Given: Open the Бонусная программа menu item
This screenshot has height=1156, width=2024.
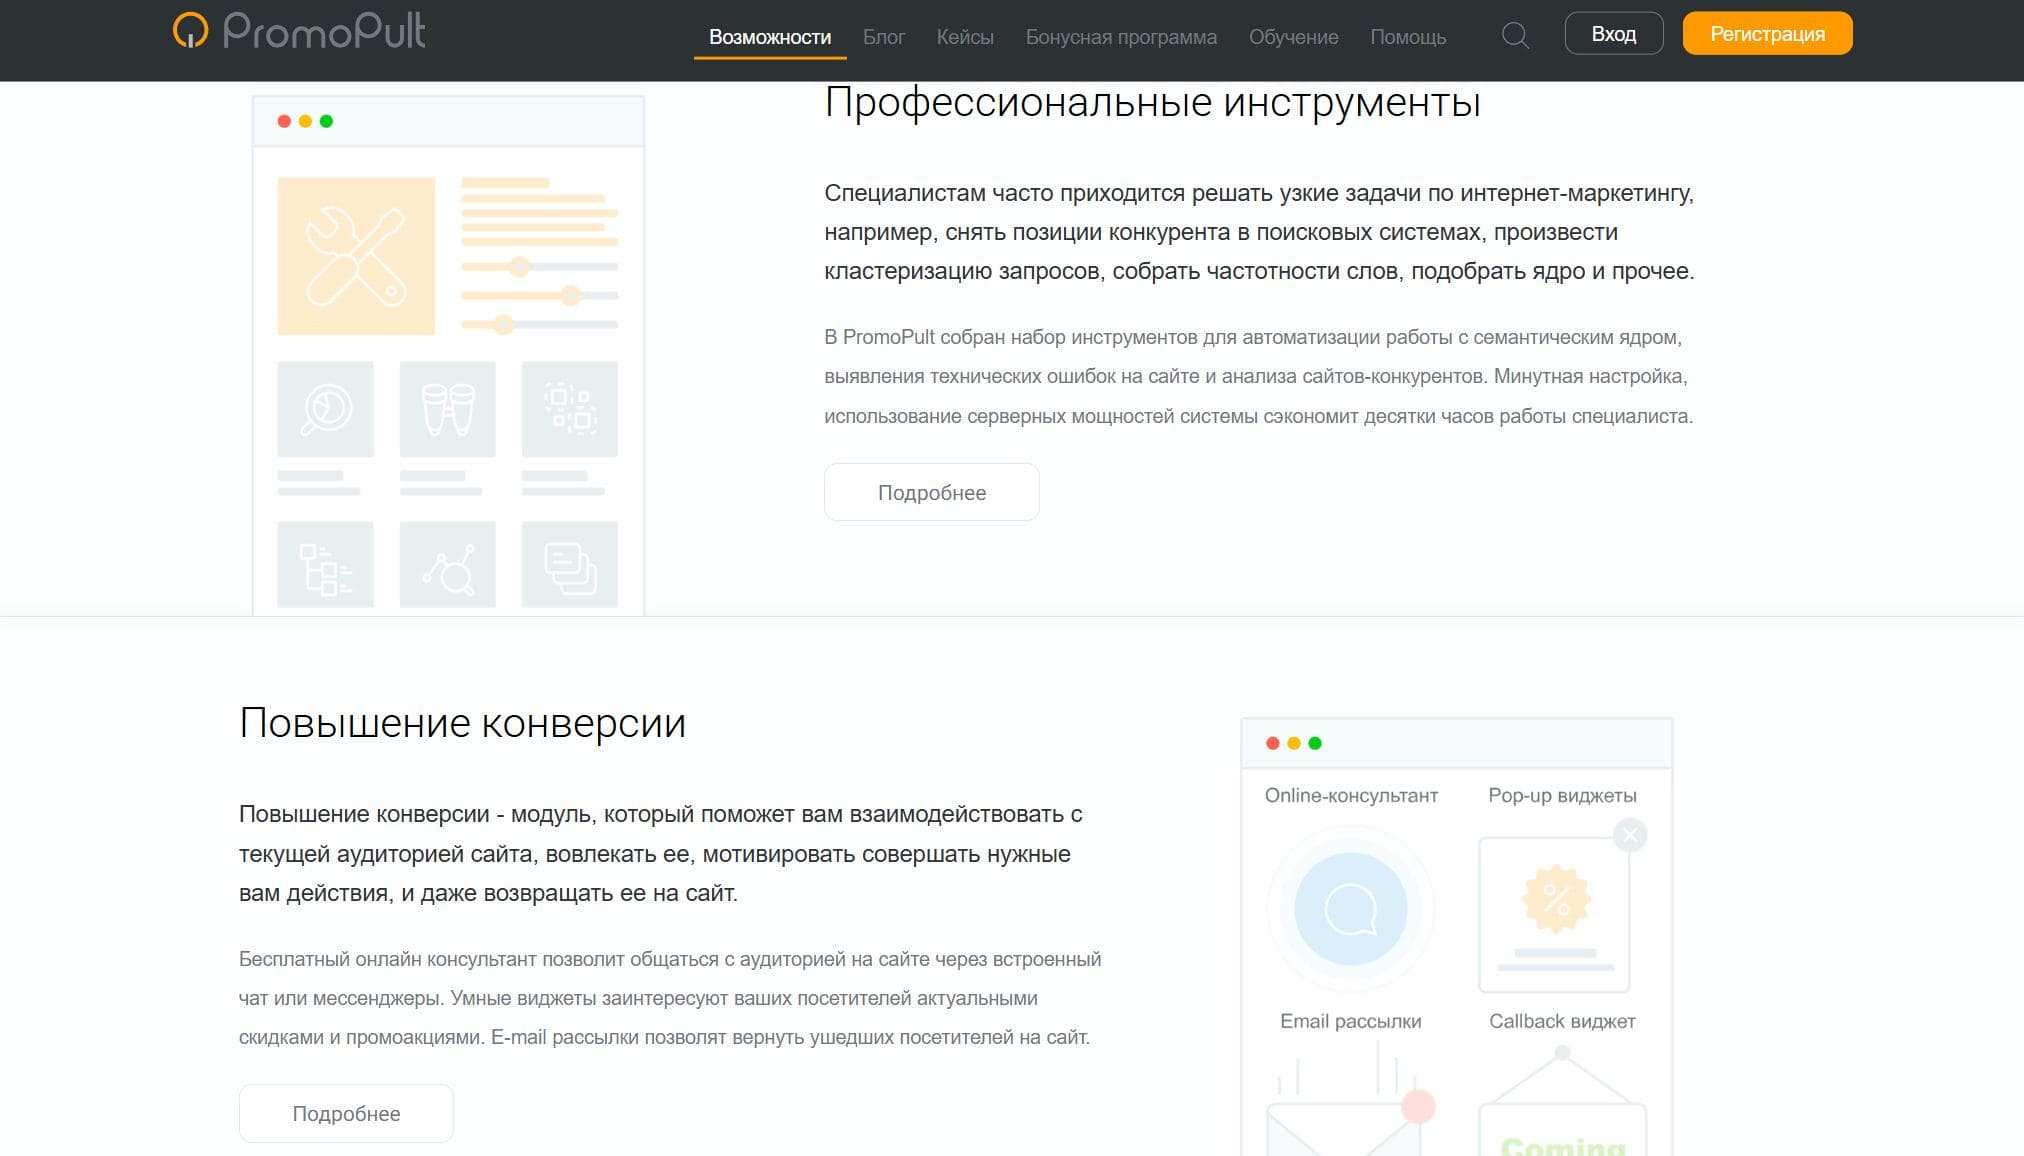Looking at the screenshot, I should (1121, 37).
